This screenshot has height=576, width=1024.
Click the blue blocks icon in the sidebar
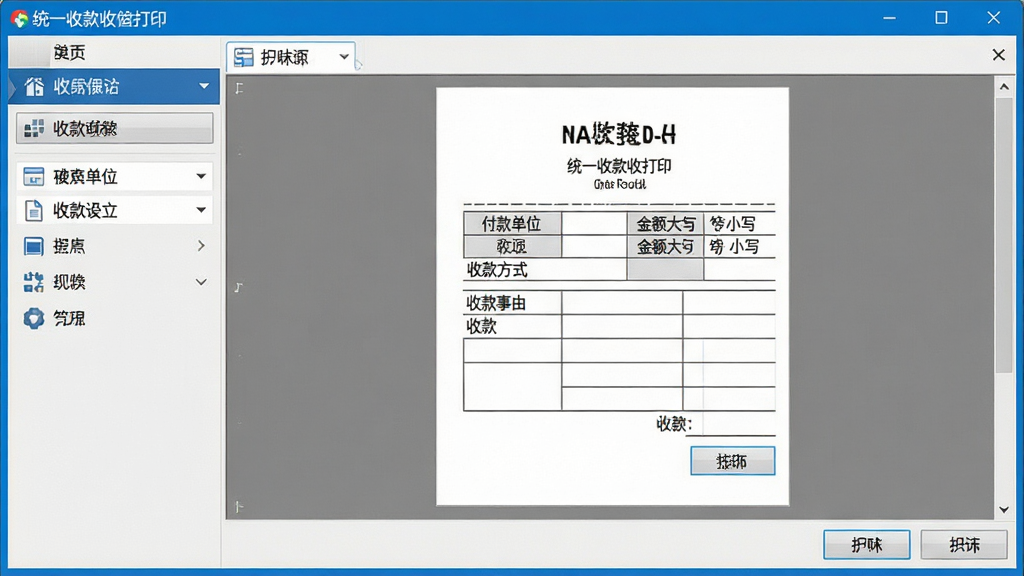[x=33, y=282]
